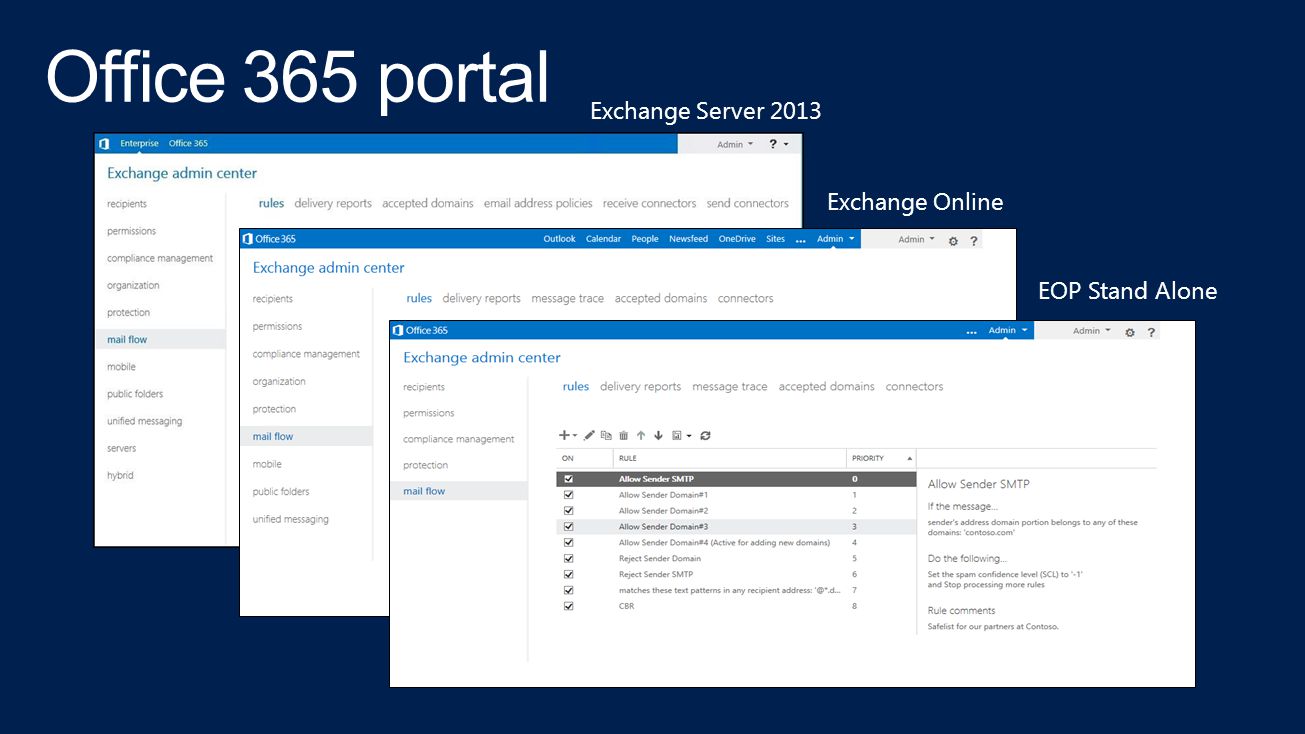The width and height of the screenshot is (1305, 734).
Task: Open accepted domains tab in EOP window
Action: pyautogui.click(x=827, y=387)
